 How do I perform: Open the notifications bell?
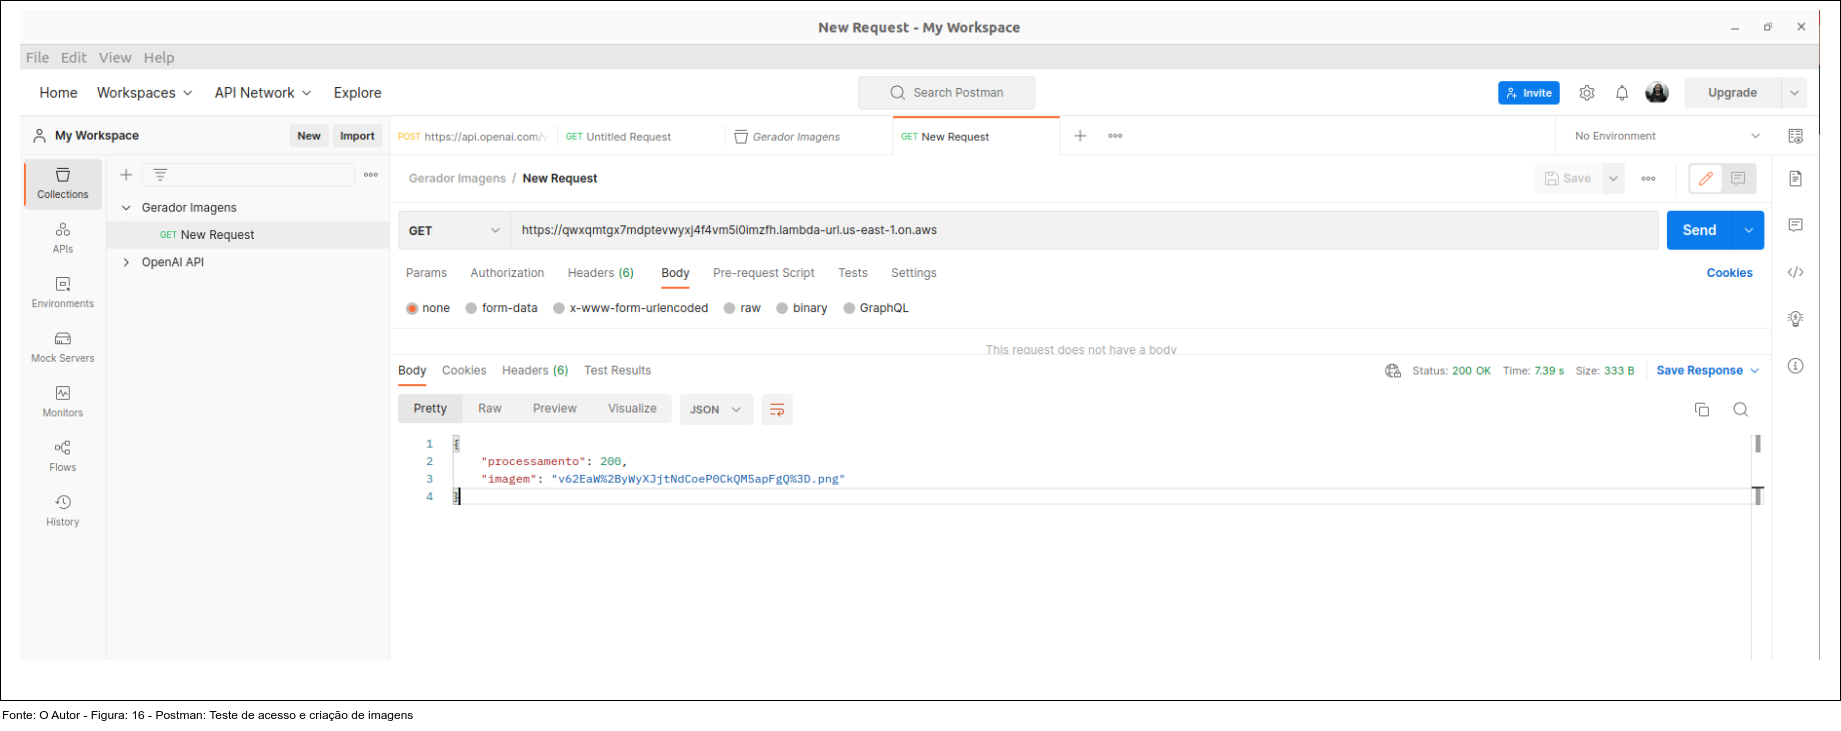[1622, 93]
